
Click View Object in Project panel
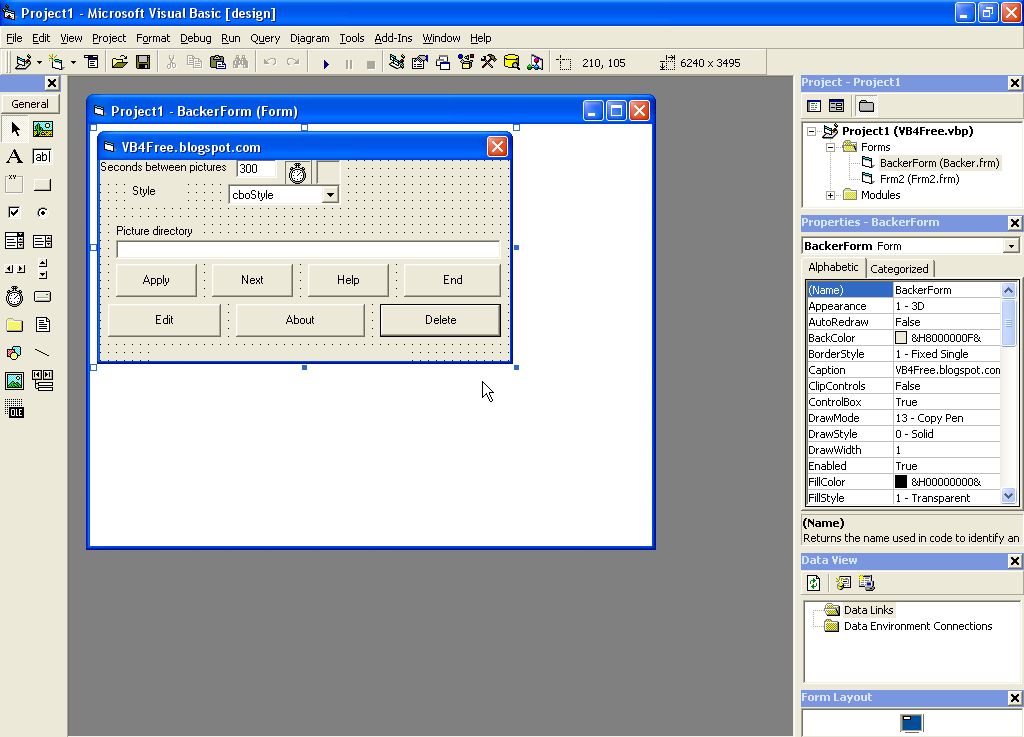tap(837, 106)
